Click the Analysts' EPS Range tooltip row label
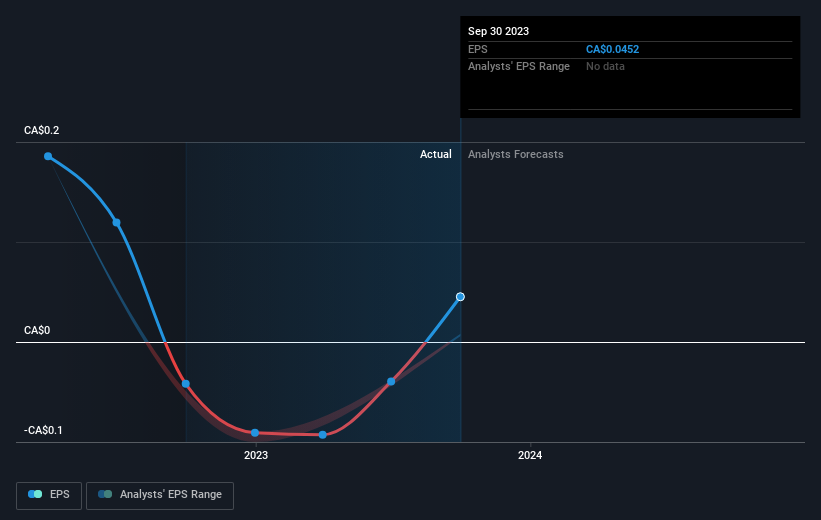Image resolution: width=821 pixels, height=520 pixels. click(519, 67)
